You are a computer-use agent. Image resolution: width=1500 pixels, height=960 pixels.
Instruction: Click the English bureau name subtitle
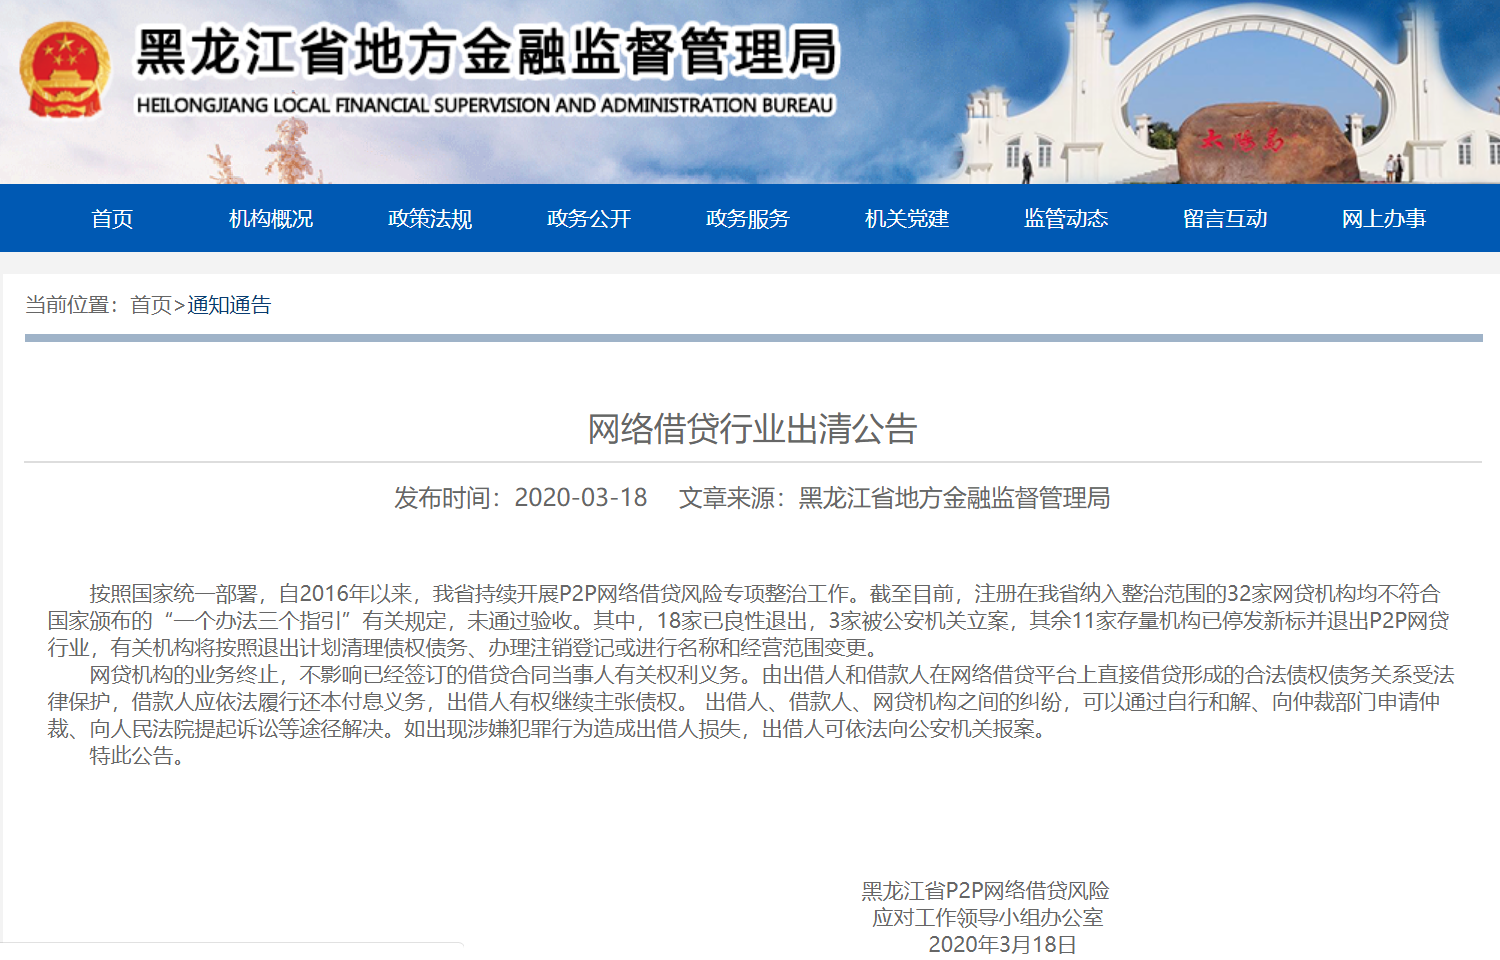tap(485, 105)
